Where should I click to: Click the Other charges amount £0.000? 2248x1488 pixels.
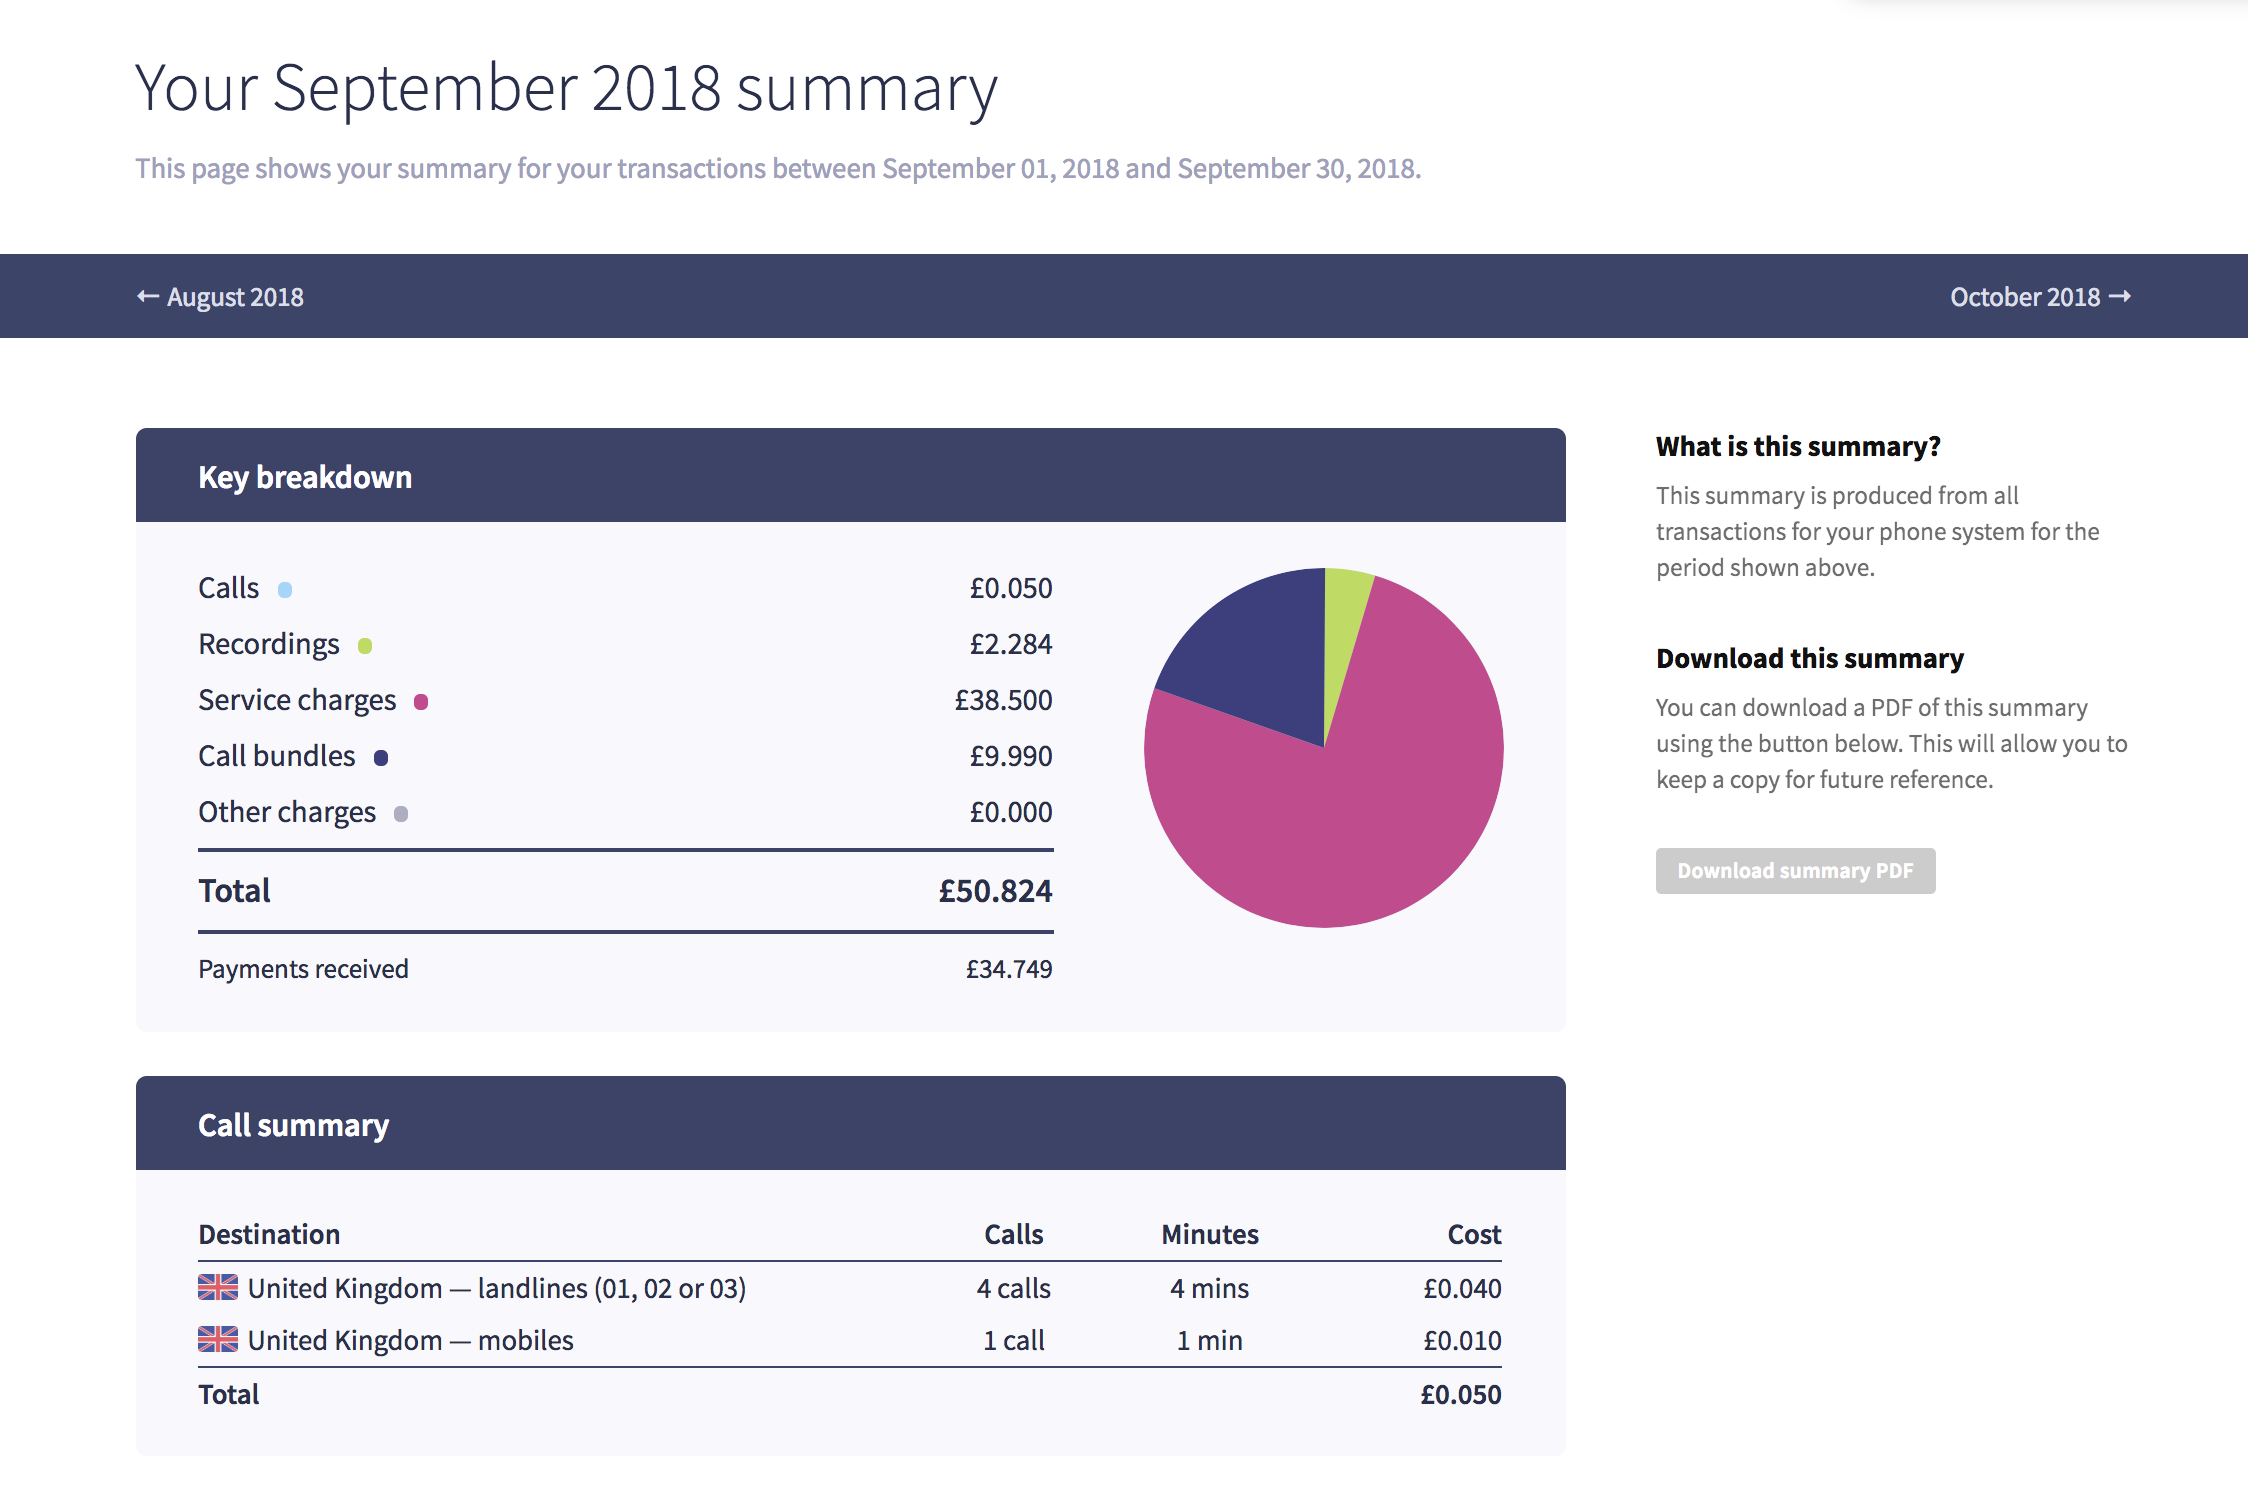tap(1011, 812)
